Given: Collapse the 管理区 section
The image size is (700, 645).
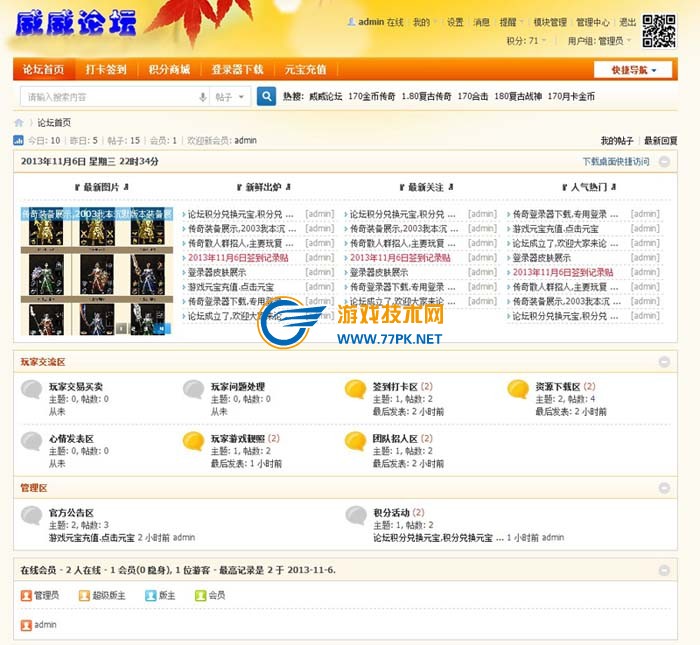Looking at the screenshot, I should [664, 488].
